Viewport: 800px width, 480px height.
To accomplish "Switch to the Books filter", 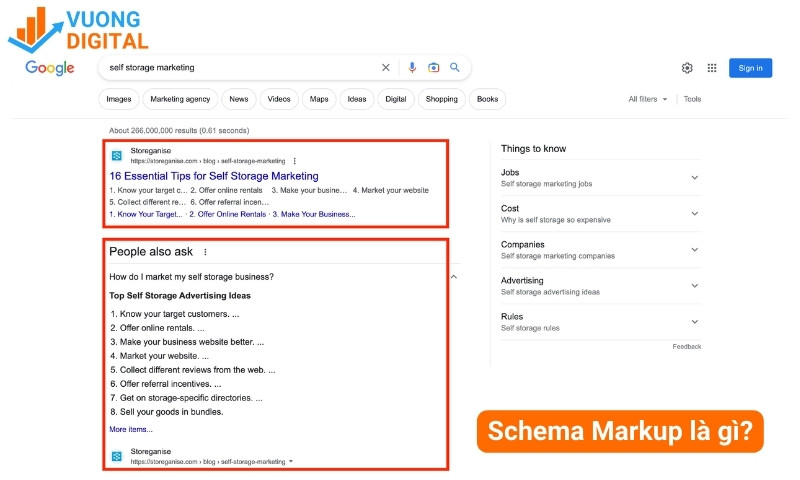I will click(487, 99).
